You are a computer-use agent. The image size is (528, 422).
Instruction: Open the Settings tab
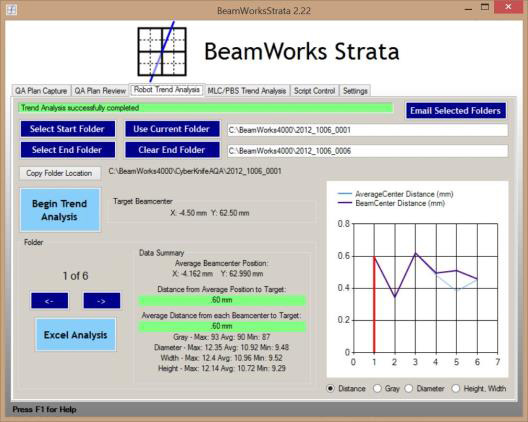click(355, 91)
